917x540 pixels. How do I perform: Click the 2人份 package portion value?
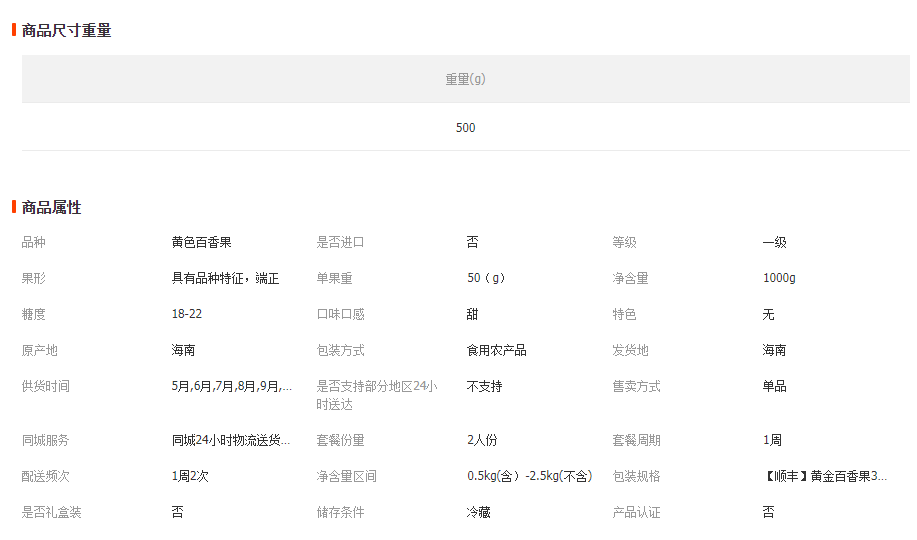tap(482, 441)
